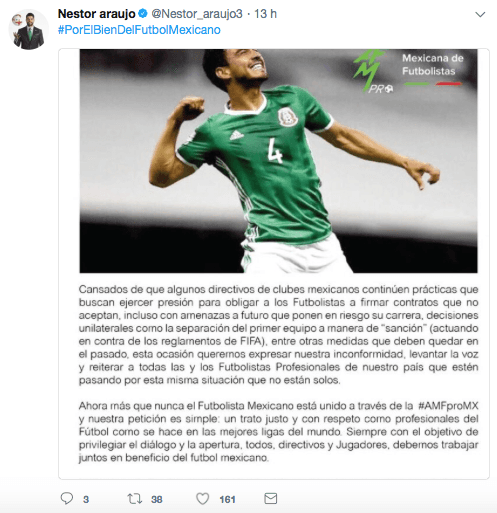Click the reply count 3
Image resolution: width=497 pixels, height=513 pixels.
coord(86,499)
